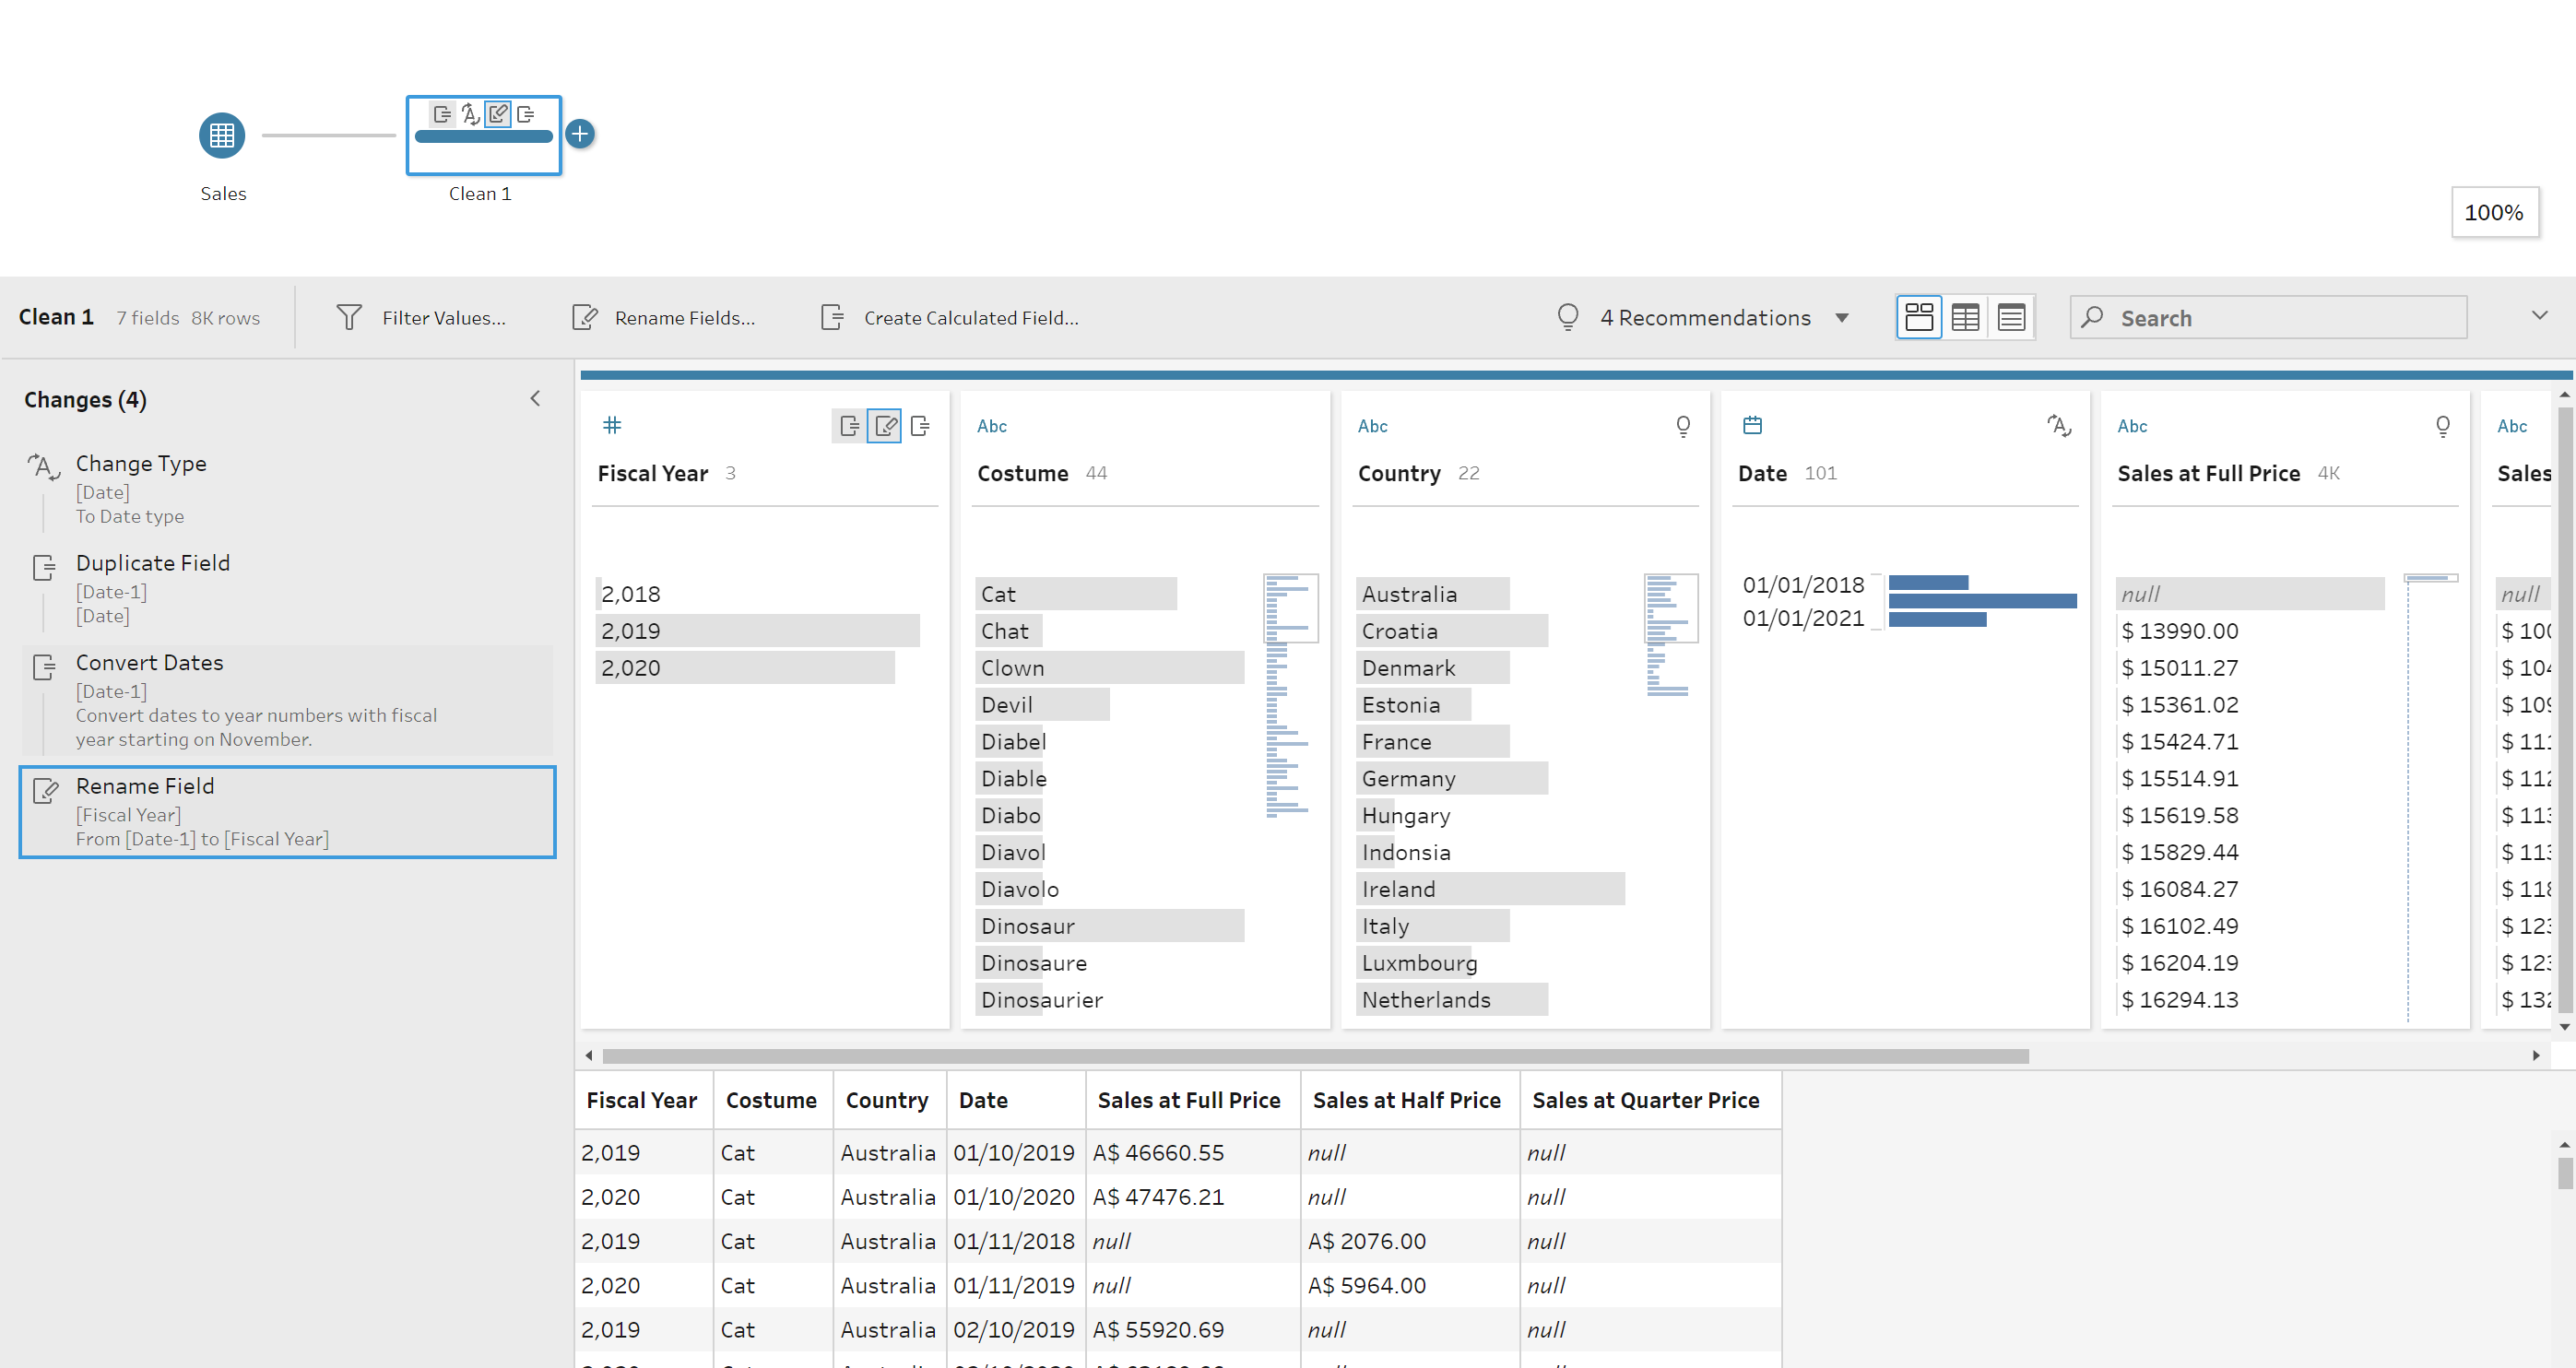Click the Date field change type icon
Screen dimensions: 2576x1368
coord(2058,426)
